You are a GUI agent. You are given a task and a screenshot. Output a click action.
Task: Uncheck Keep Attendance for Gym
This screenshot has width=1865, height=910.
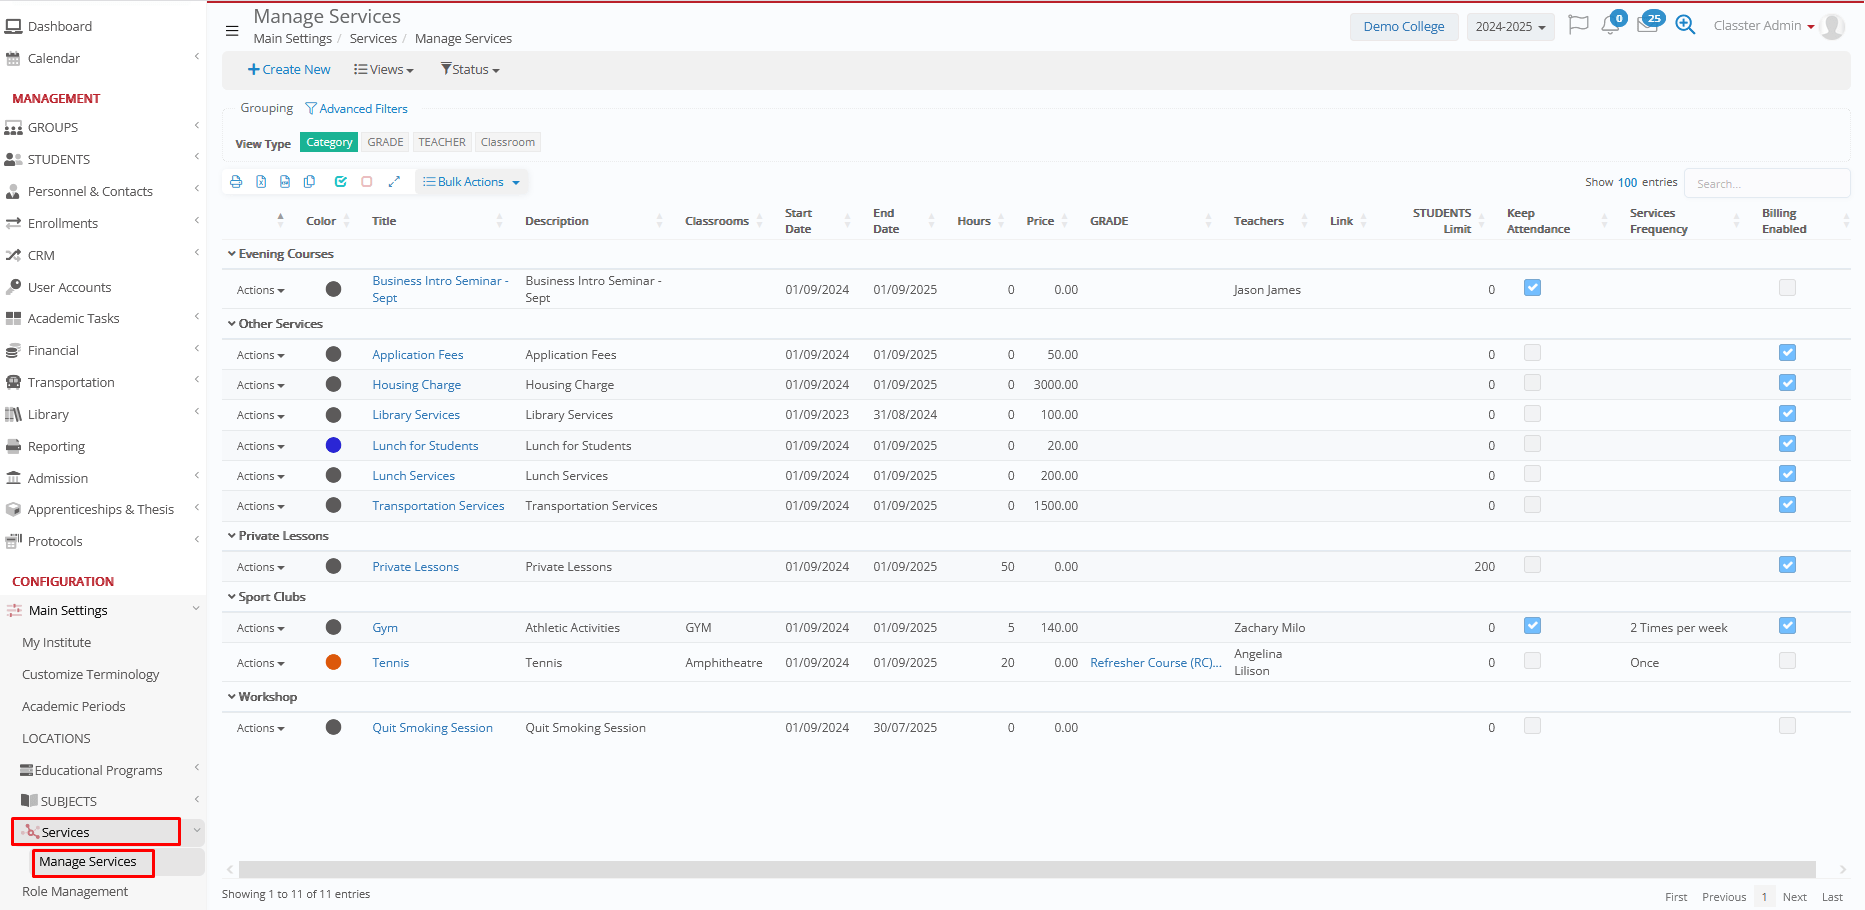coord(1532,626)
